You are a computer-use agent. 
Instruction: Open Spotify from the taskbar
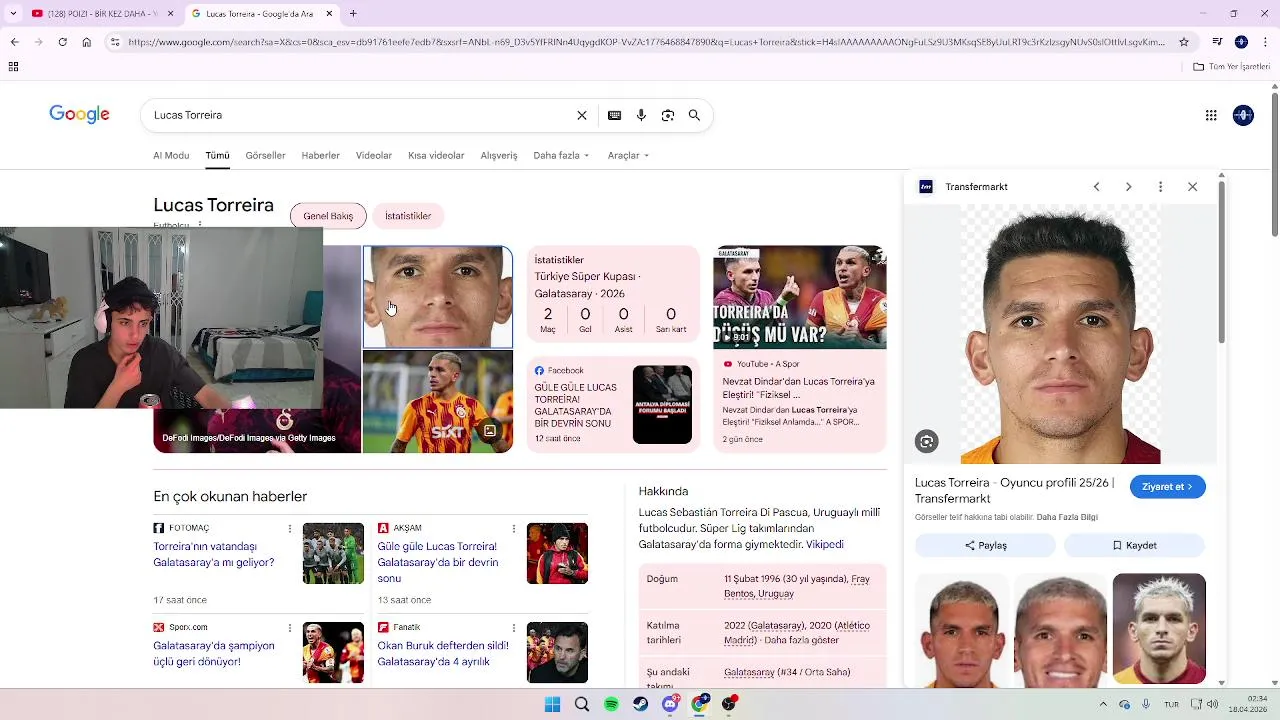point(611,704)
